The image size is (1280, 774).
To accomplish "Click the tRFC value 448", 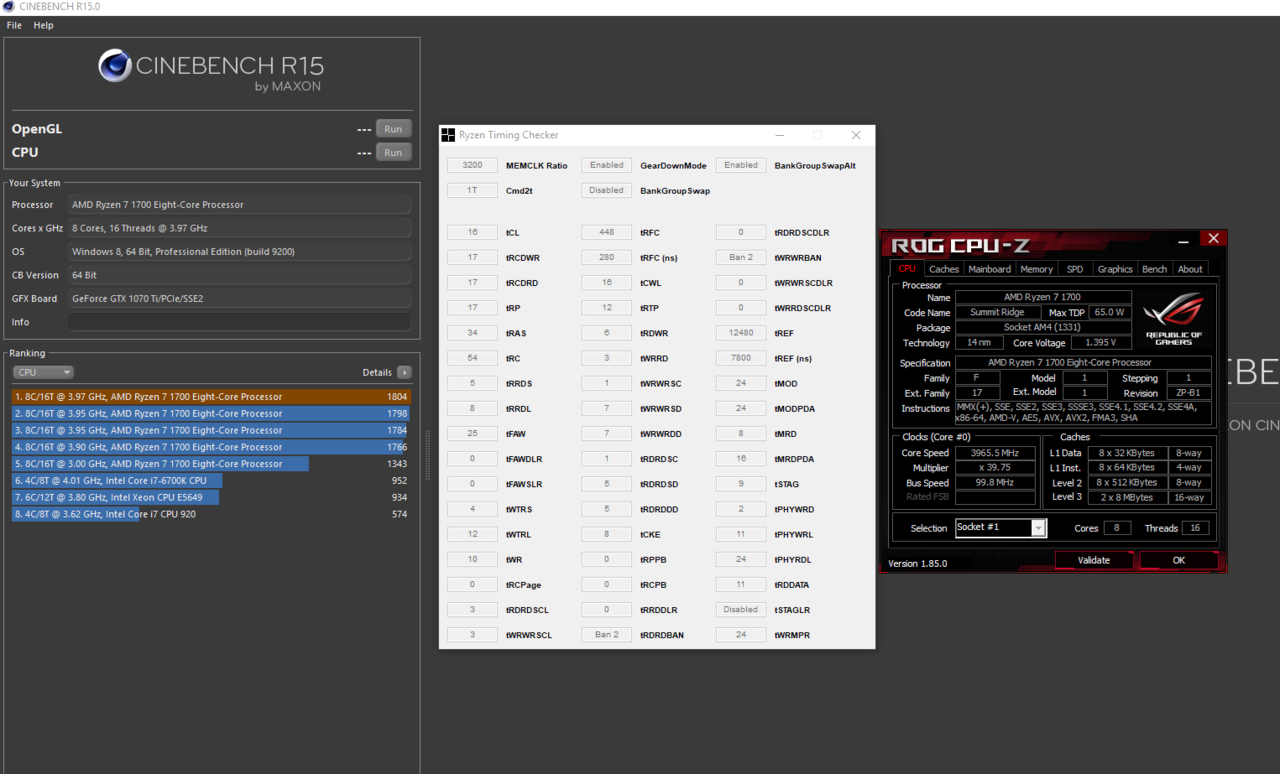I will click(606, 232).
